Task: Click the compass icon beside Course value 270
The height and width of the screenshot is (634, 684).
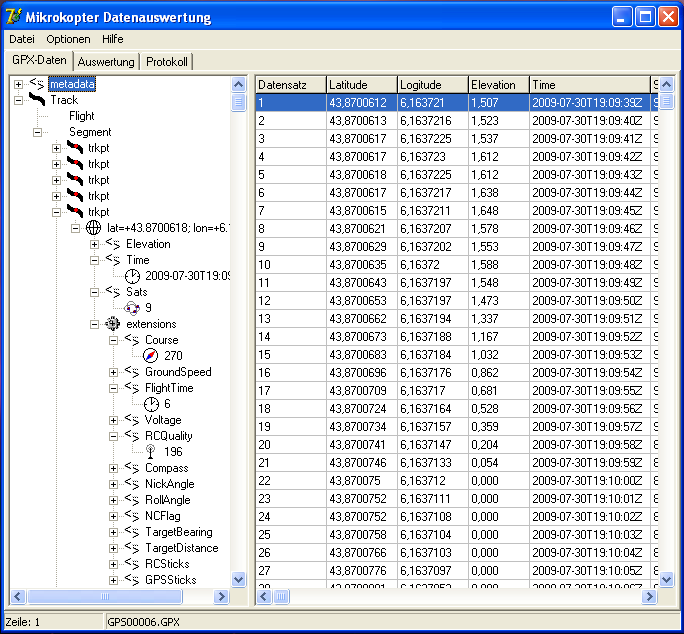Action: (x=150, y=356)
